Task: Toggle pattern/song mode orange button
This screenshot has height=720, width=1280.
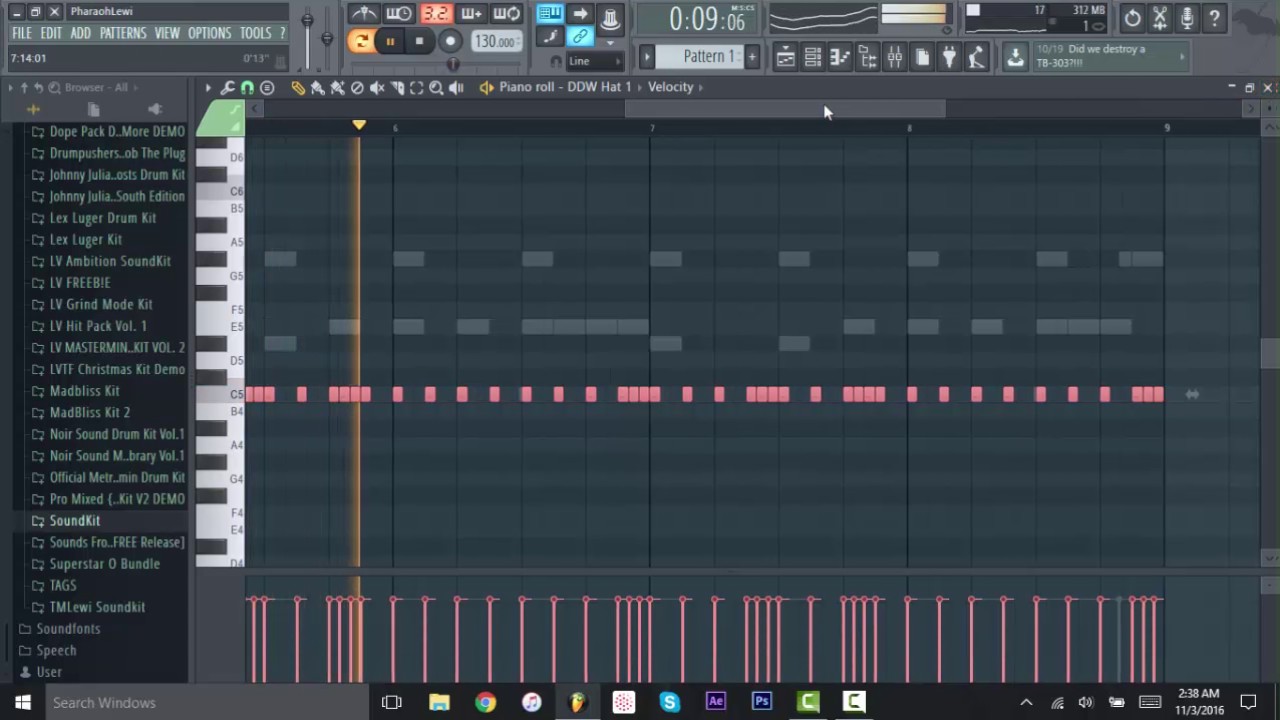Action: (361, 41)
